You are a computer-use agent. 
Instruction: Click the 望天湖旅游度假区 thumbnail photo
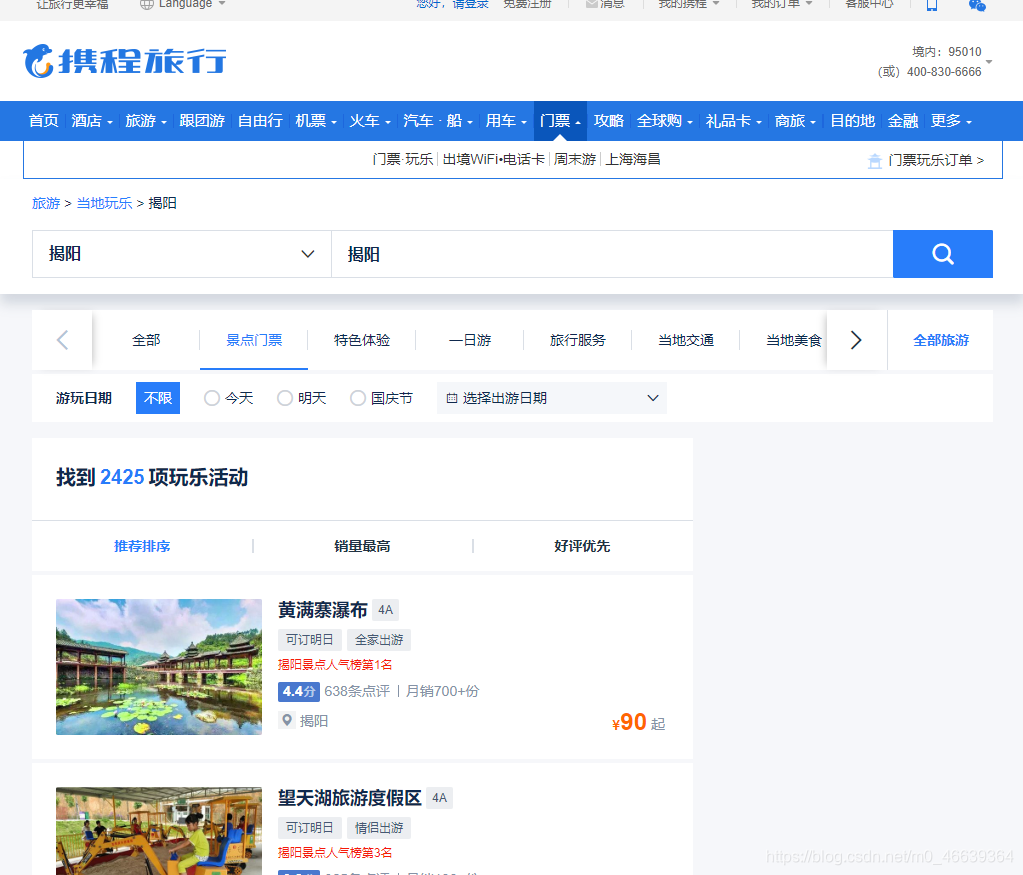pos(159,831)
